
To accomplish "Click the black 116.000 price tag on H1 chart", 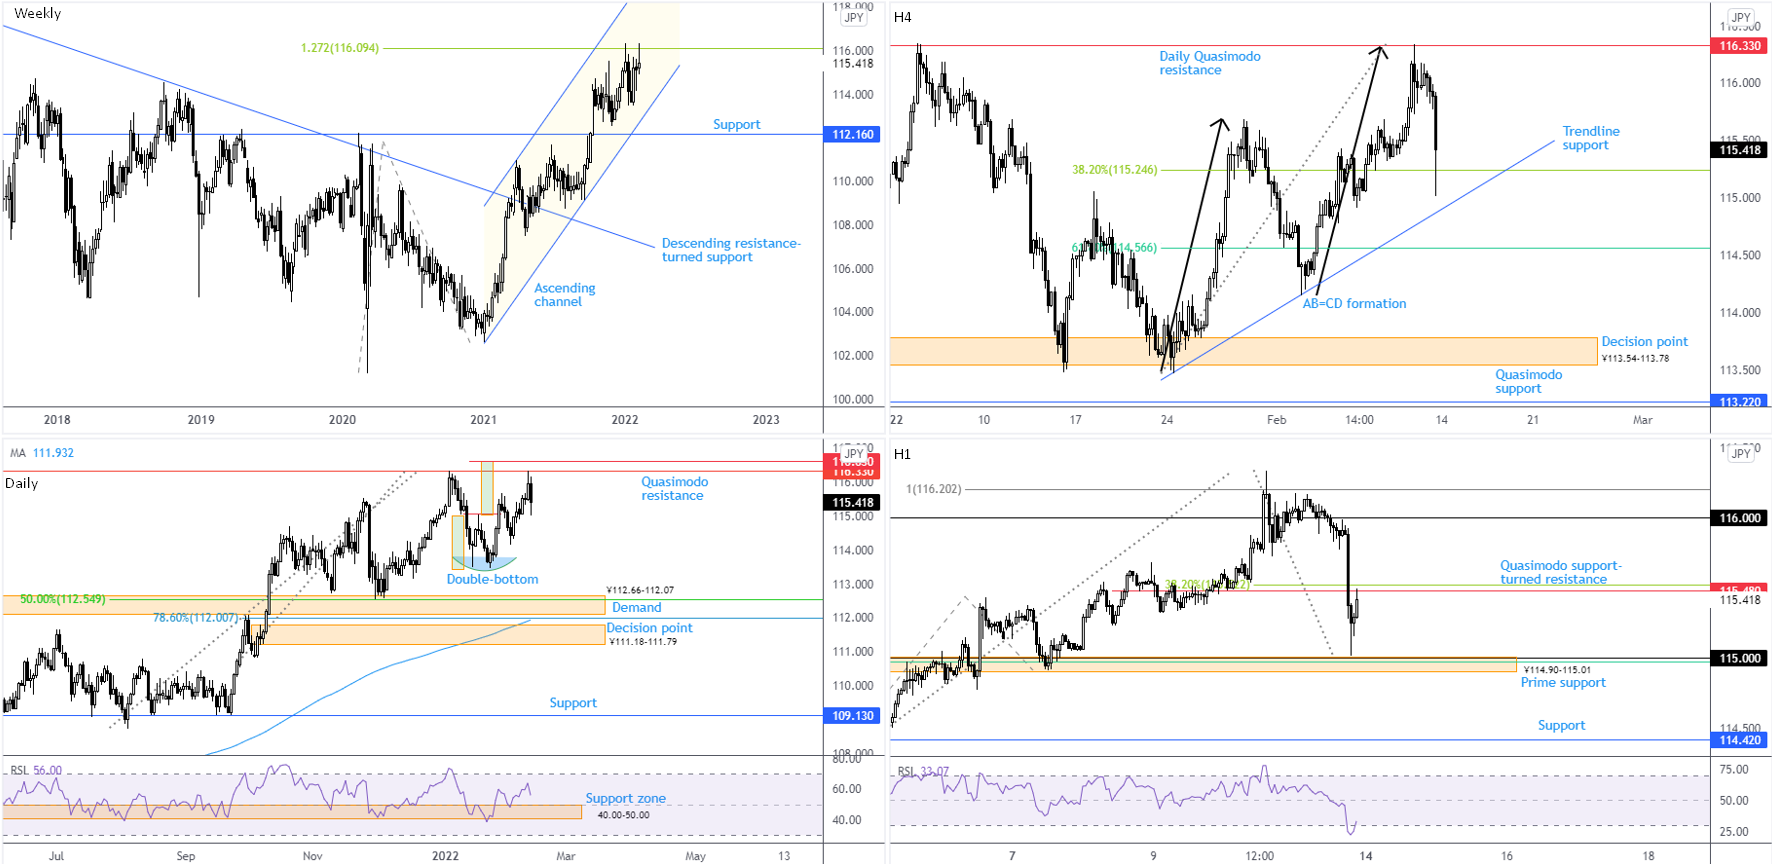I will [1740, 518].
